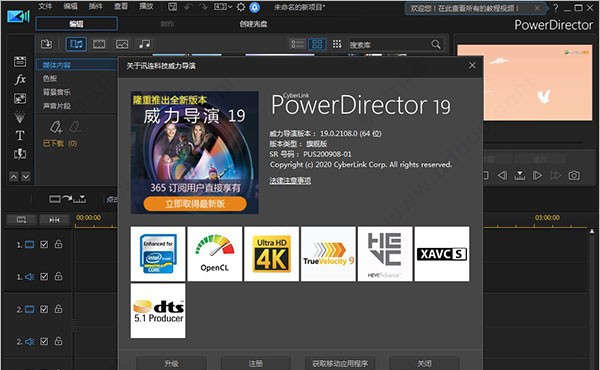Open the aspect ratio dropdown
Screen dimensions: 600x370
tap(223, 7)
